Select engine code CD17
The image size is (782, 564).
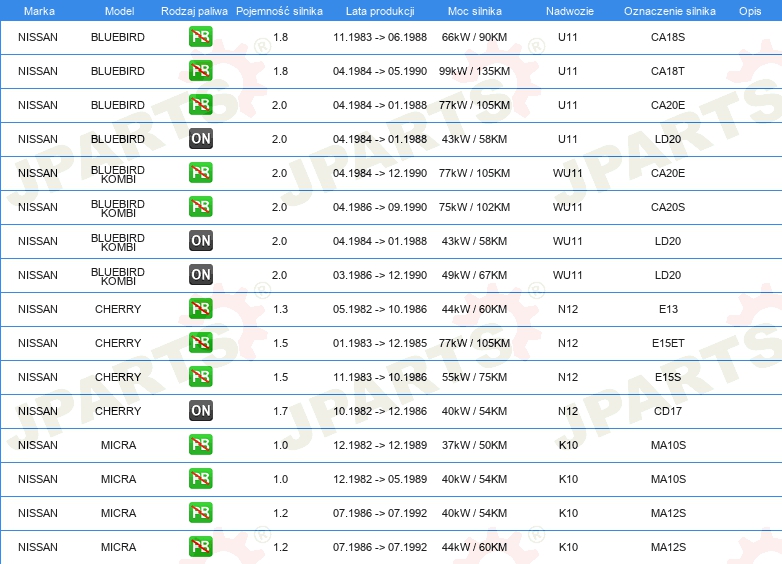(668, 411)
